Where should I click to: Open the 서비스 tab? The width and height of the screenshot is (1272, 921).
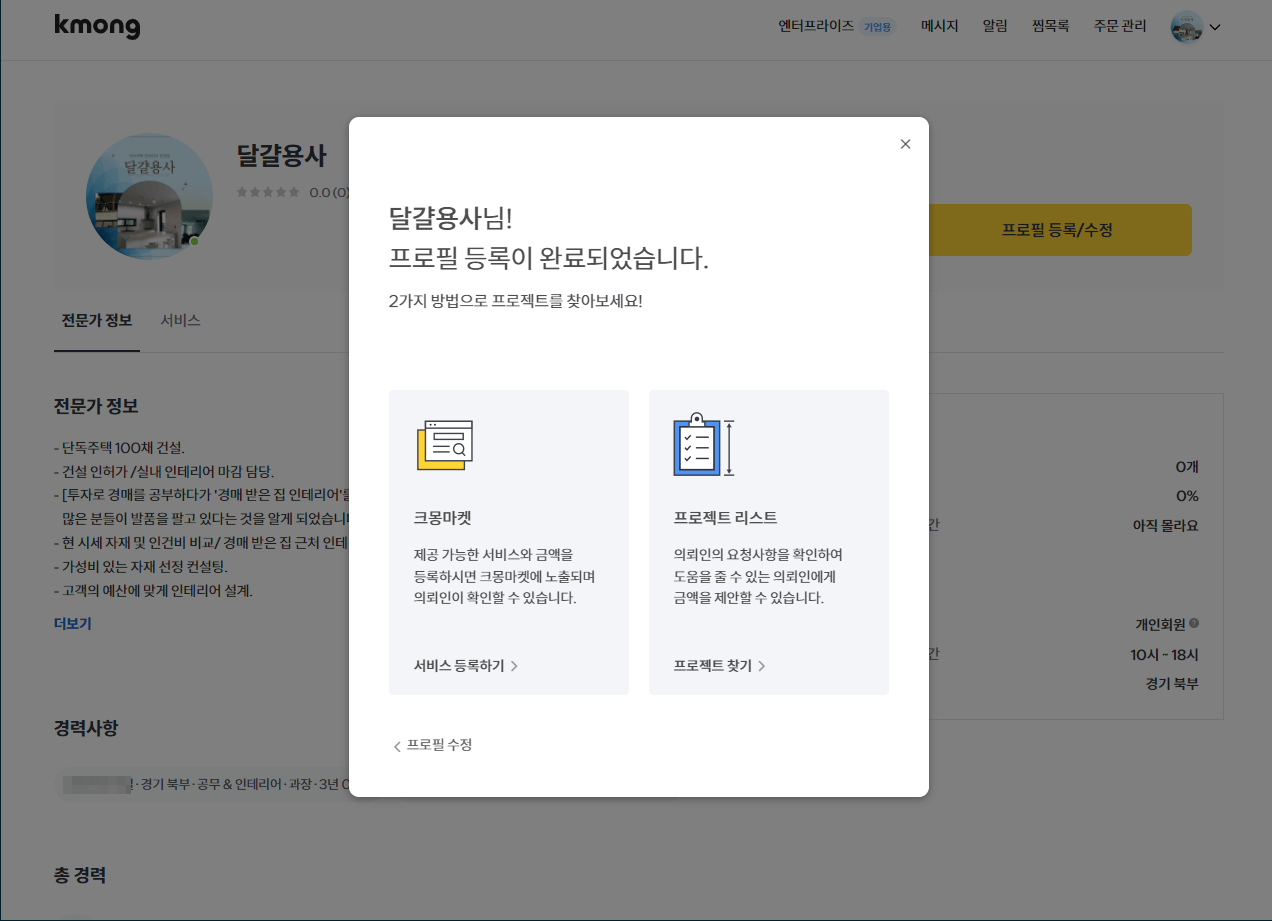pyautogui.click(x=179, y=320)
